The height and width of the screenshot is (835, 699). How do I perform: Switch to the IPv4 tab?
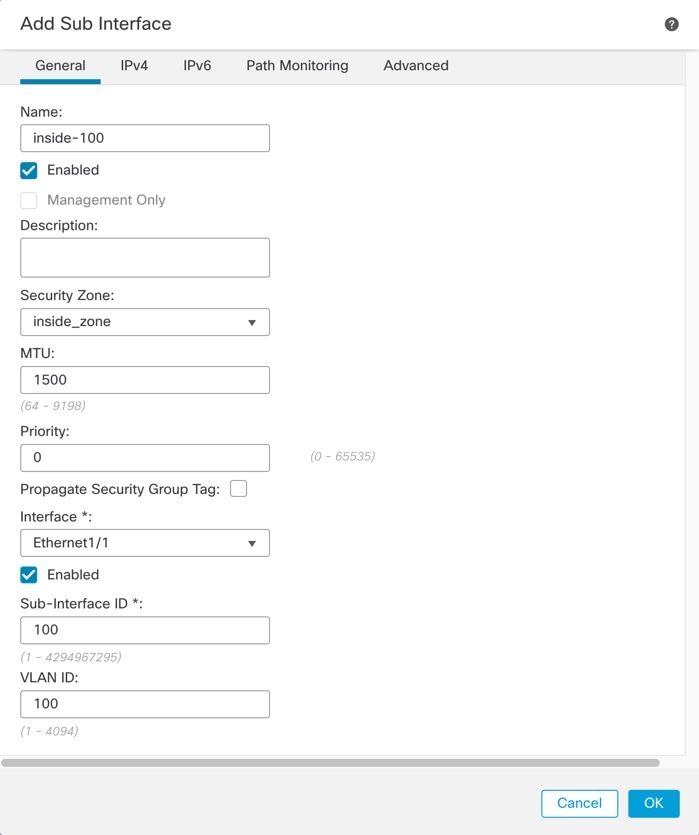point(134,65)
